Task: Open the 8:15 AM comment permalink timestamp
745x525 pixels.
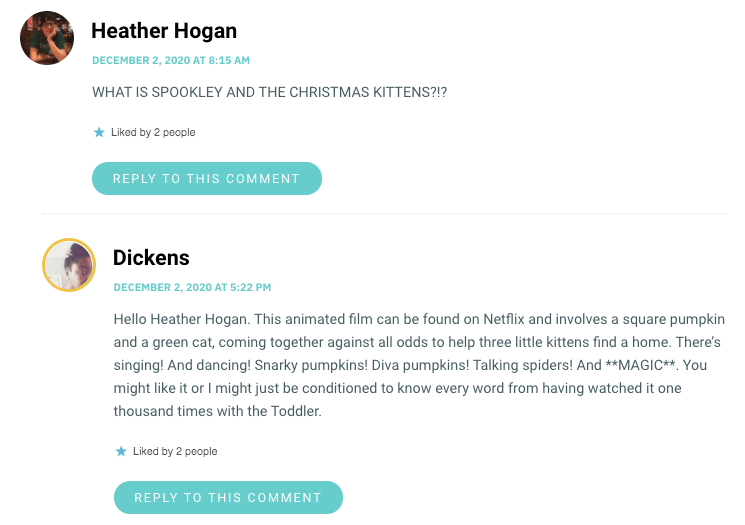Action: 171,60
